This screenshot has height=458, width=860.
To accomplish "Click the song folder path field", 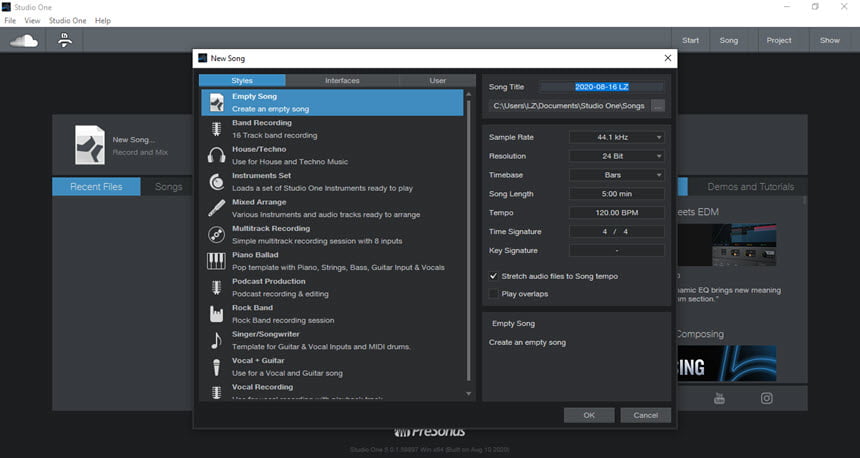I will click(x=569, y=106).
